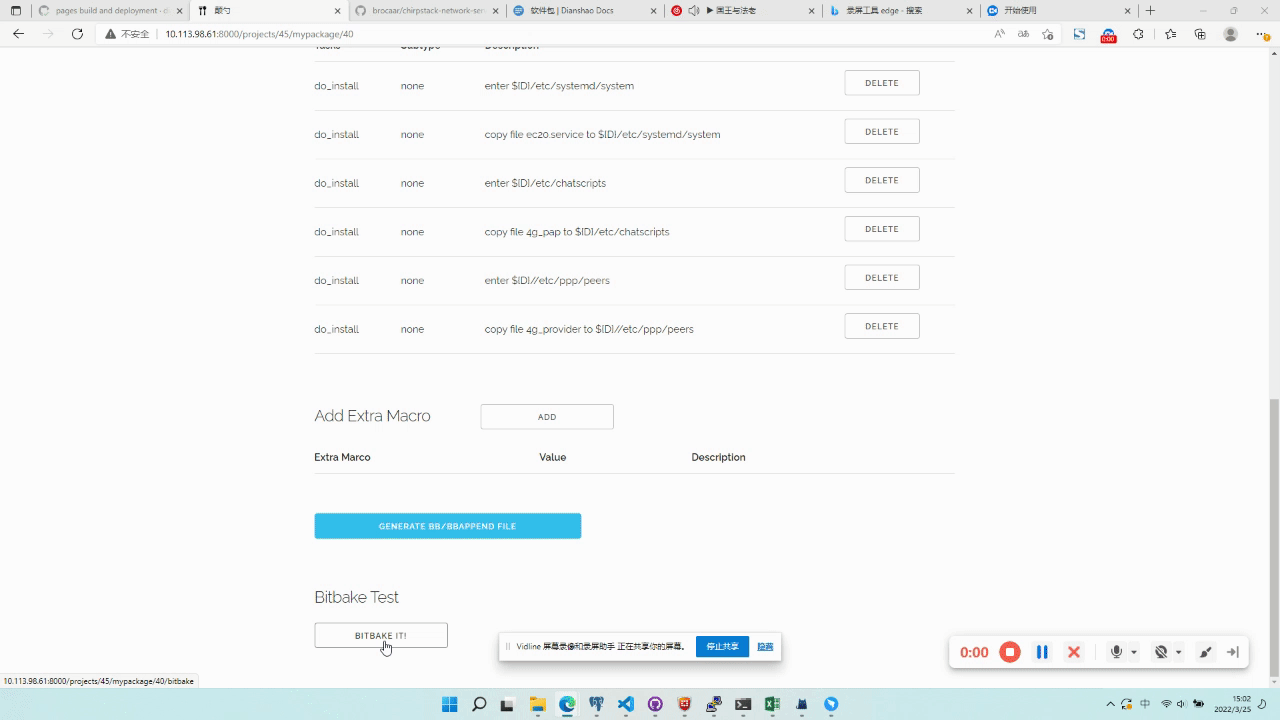Screen dimensions: 1280x720
Task: Open a new browser tab
Action: (1150, 10)
